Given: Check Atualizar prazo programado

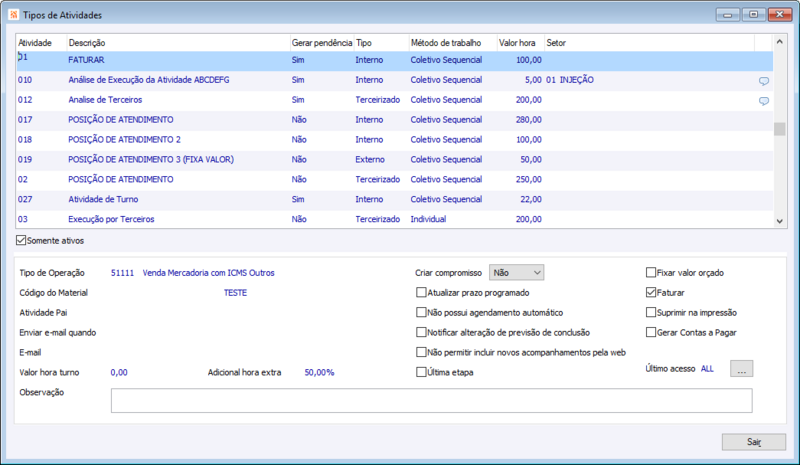Looking at the screenshot, I should 421,292.
